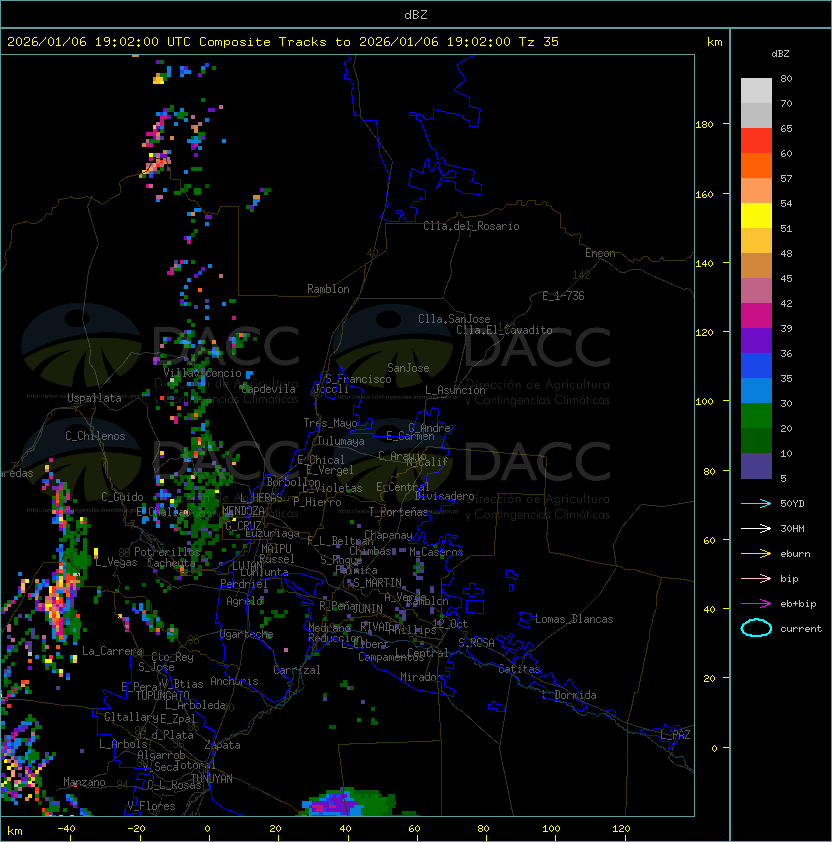Click the Villavicencio map label
The height and width of the screenshot is (842, 832).
pos(202,373)
